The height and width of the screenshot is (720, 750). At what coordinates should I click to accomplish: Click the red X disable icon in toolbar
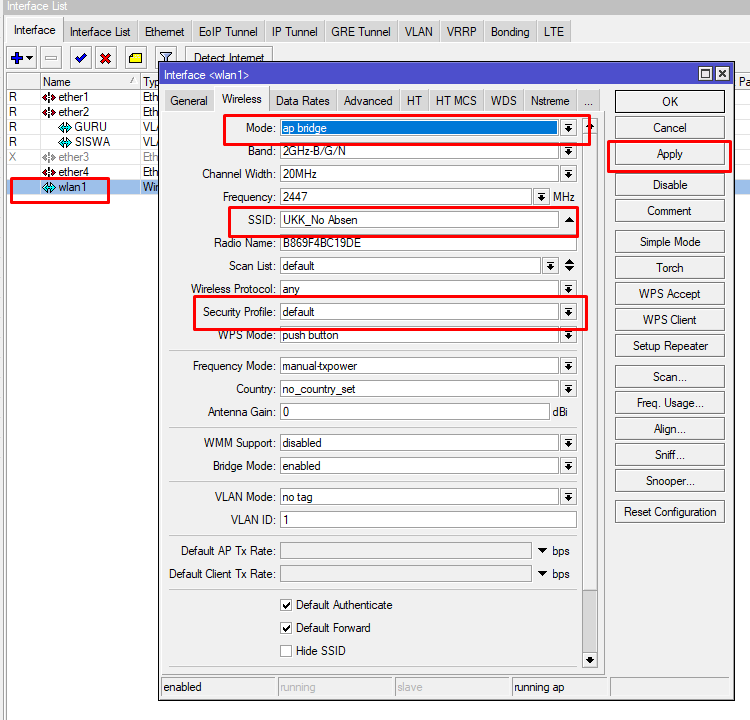point(105,58)
